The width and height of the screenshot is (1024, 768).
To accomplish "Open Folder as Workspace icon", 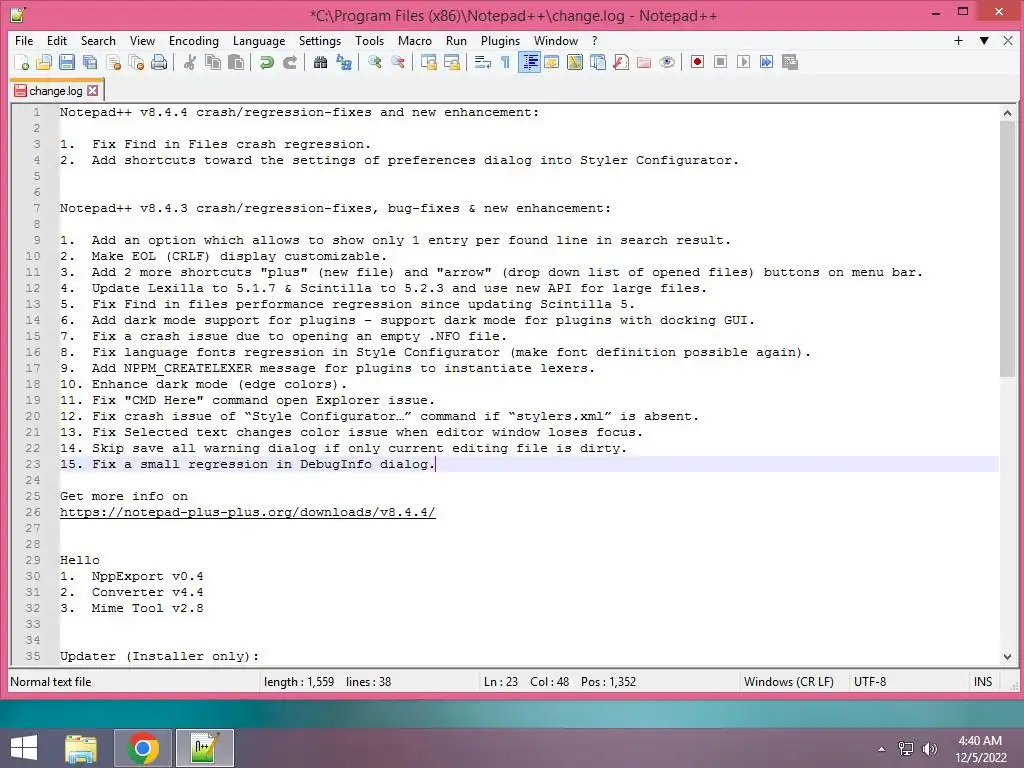I will (644, 62).
